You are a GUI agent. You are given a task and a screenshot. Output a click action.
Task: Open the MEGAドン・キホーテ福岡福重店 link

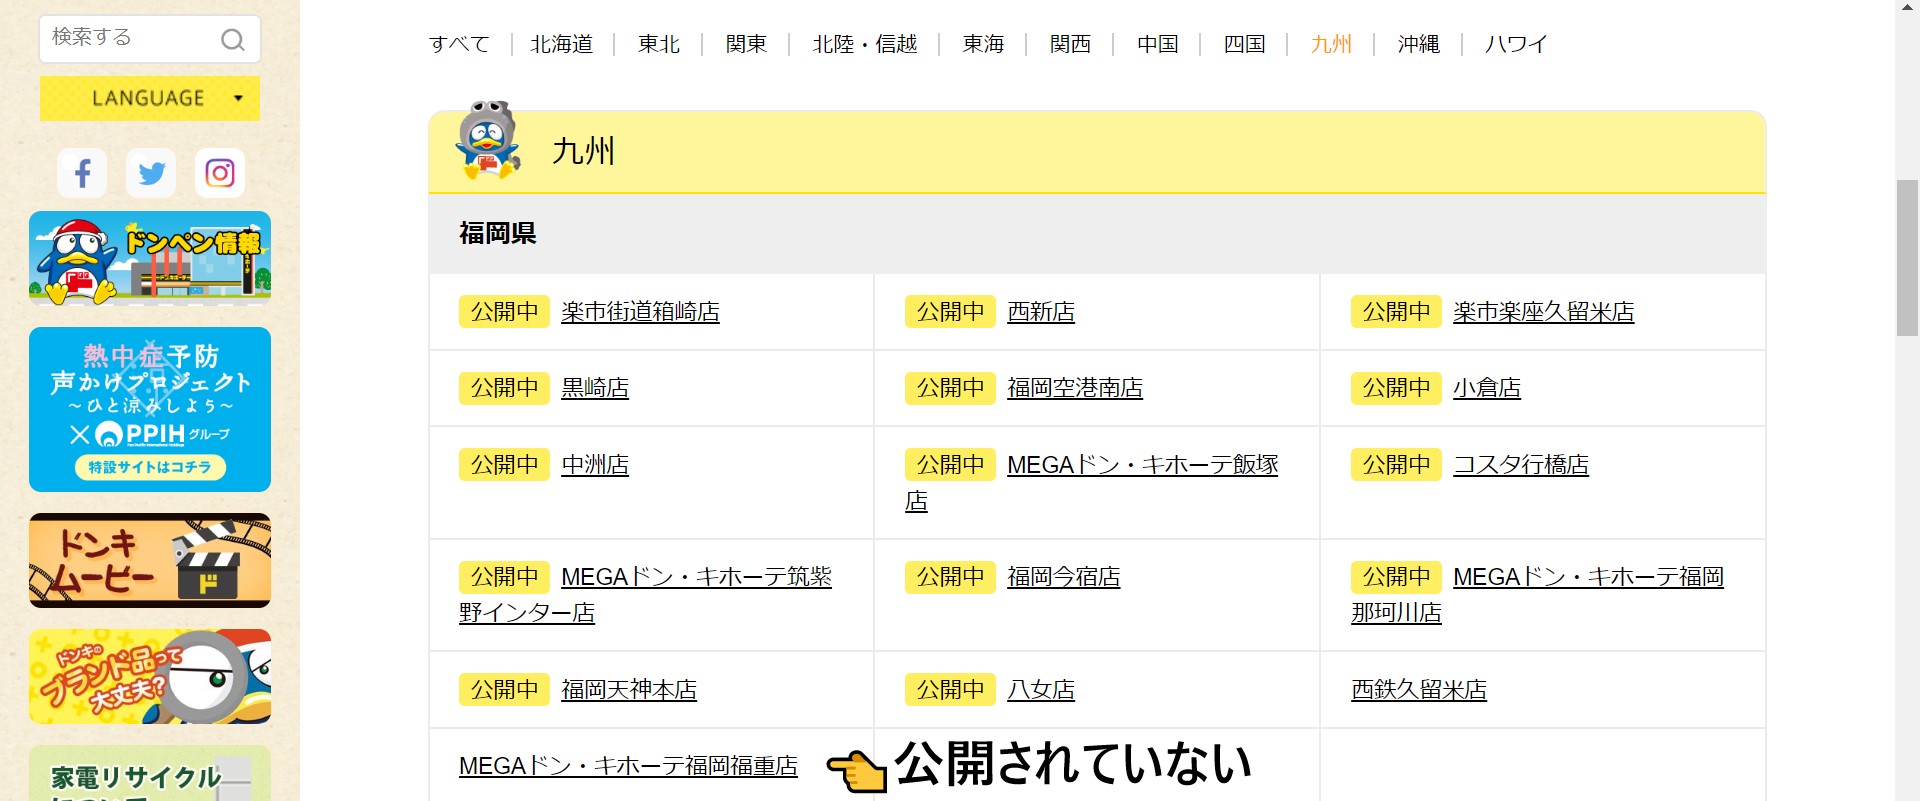628,766
